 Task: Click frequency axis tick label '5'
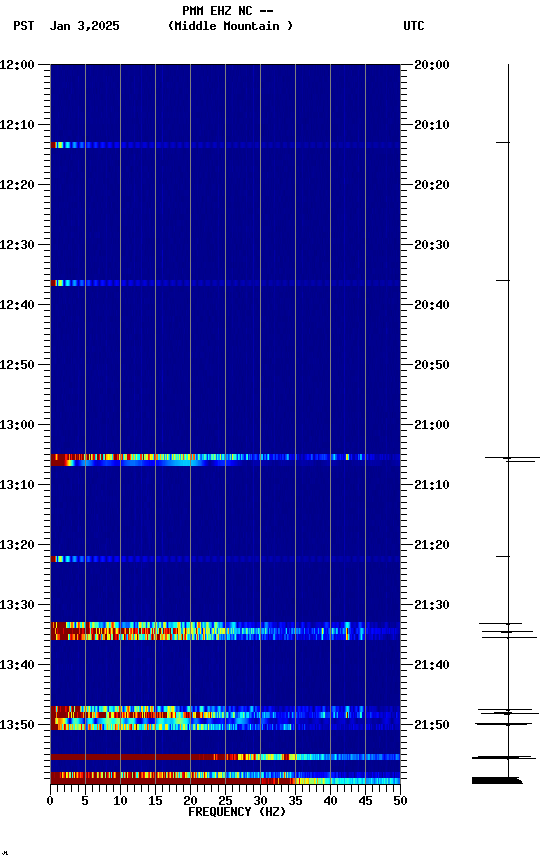85,801
